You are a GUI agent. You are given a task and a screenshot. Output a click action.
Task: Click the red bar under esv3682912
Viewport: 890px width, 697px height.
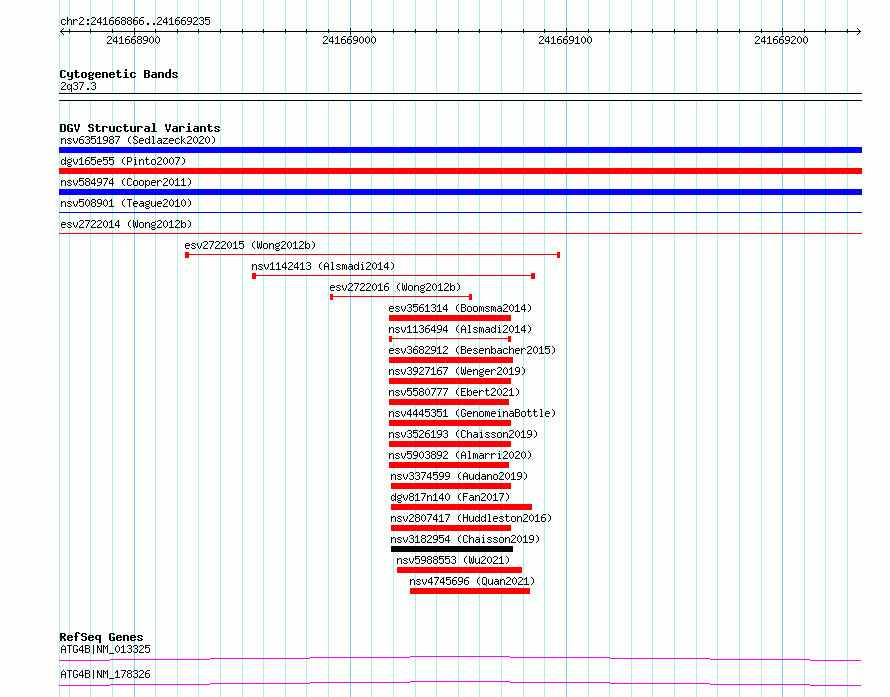coord(451,360)
